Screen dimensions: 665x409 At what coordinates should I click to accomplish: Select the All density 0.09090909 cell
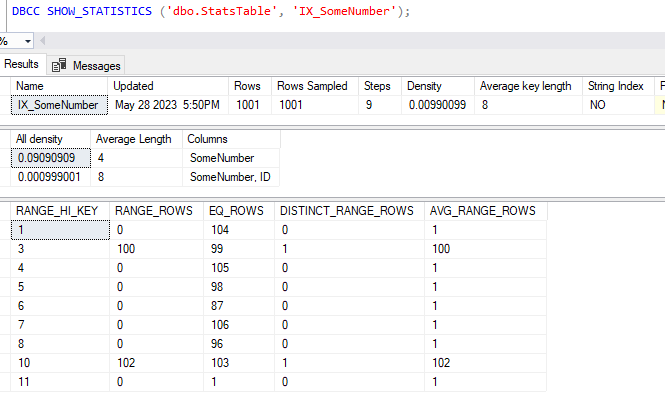[x=50, y=158]
